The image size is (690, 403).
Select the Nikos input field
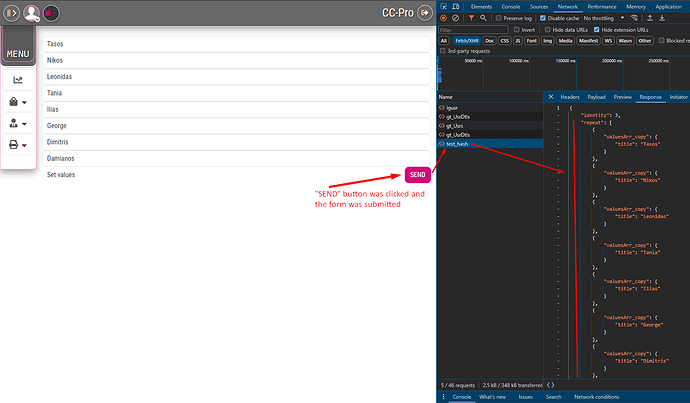(x=236, y=60)
